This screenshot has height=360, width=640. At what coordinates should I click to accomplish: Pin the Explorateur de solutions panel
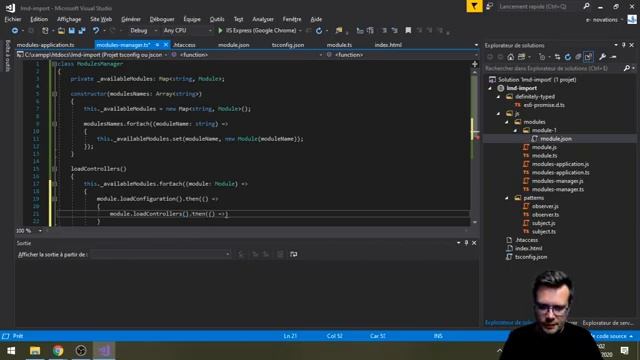coord(624,45)
